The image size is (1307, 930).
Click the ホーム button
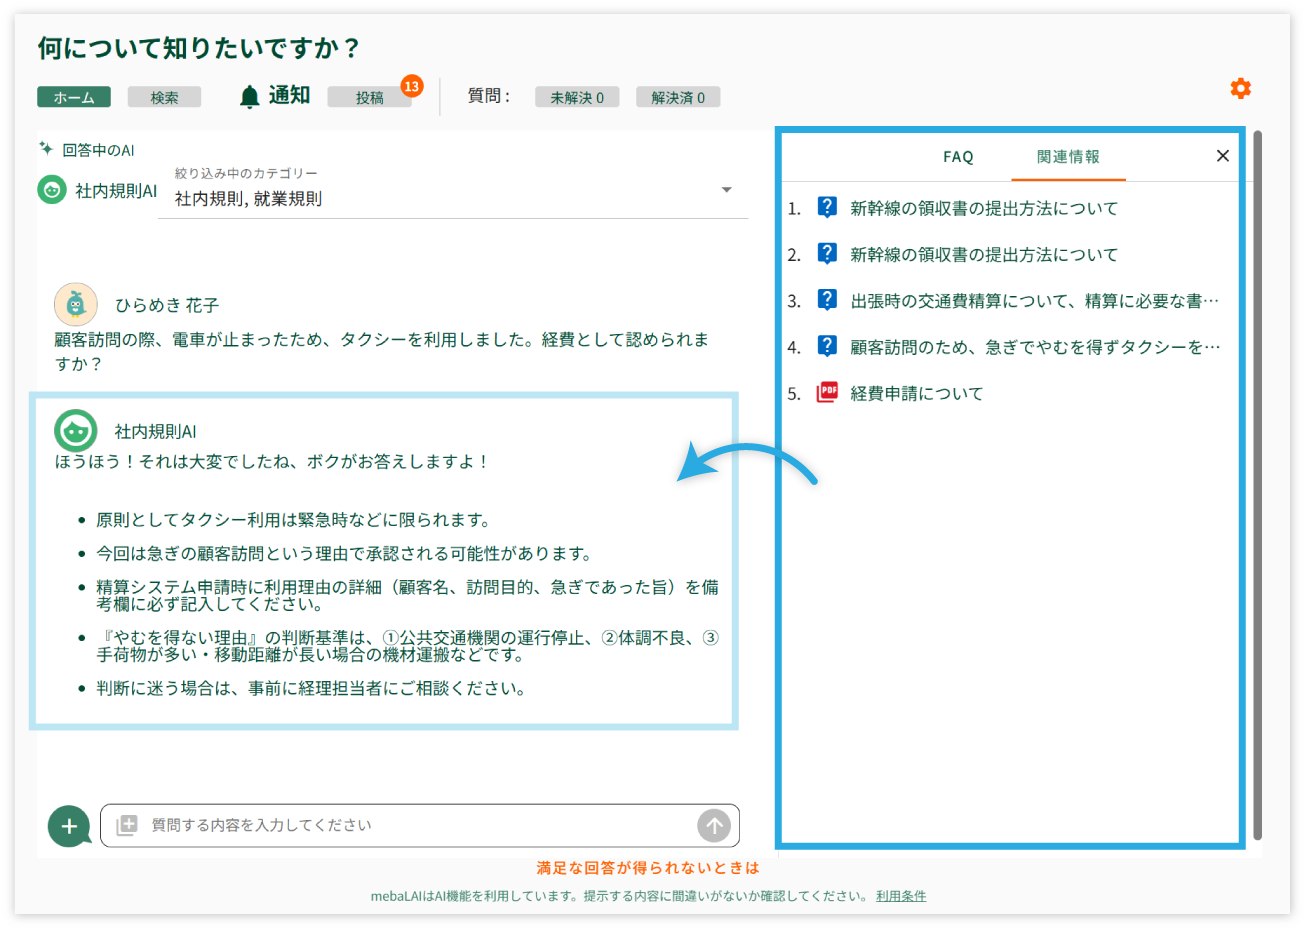pyautogui.click(x=74, y=97)
